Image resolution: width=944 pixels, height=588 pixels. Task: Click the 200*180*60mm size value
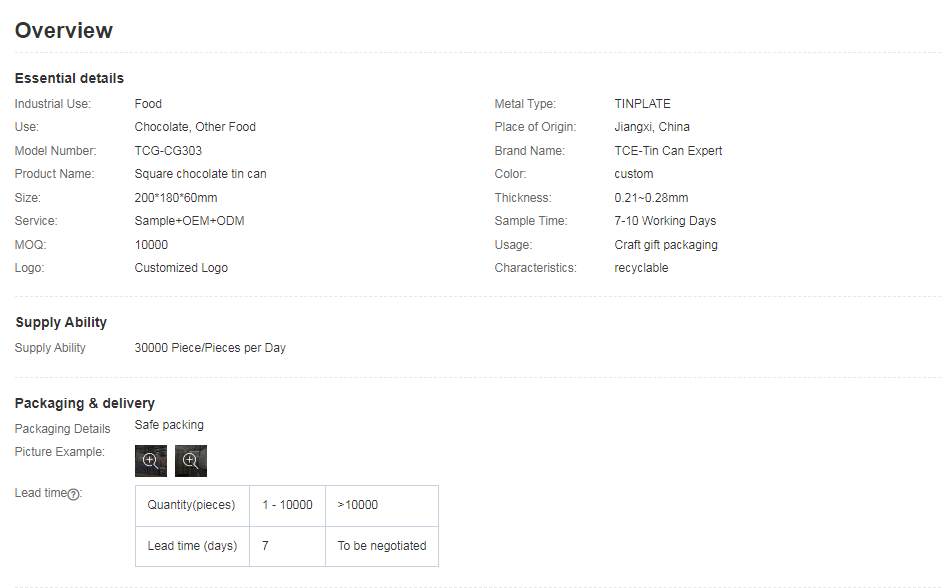[x=175, y=198]
